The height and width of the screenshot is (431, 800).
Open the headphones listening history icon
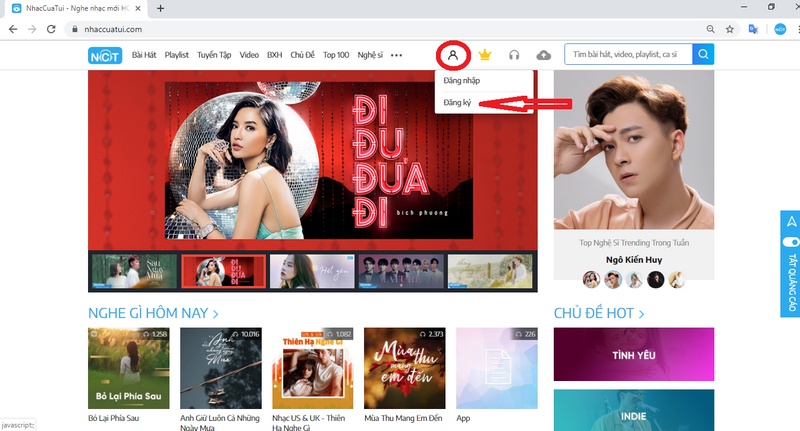pyautogui.click(x=514, y=55)
